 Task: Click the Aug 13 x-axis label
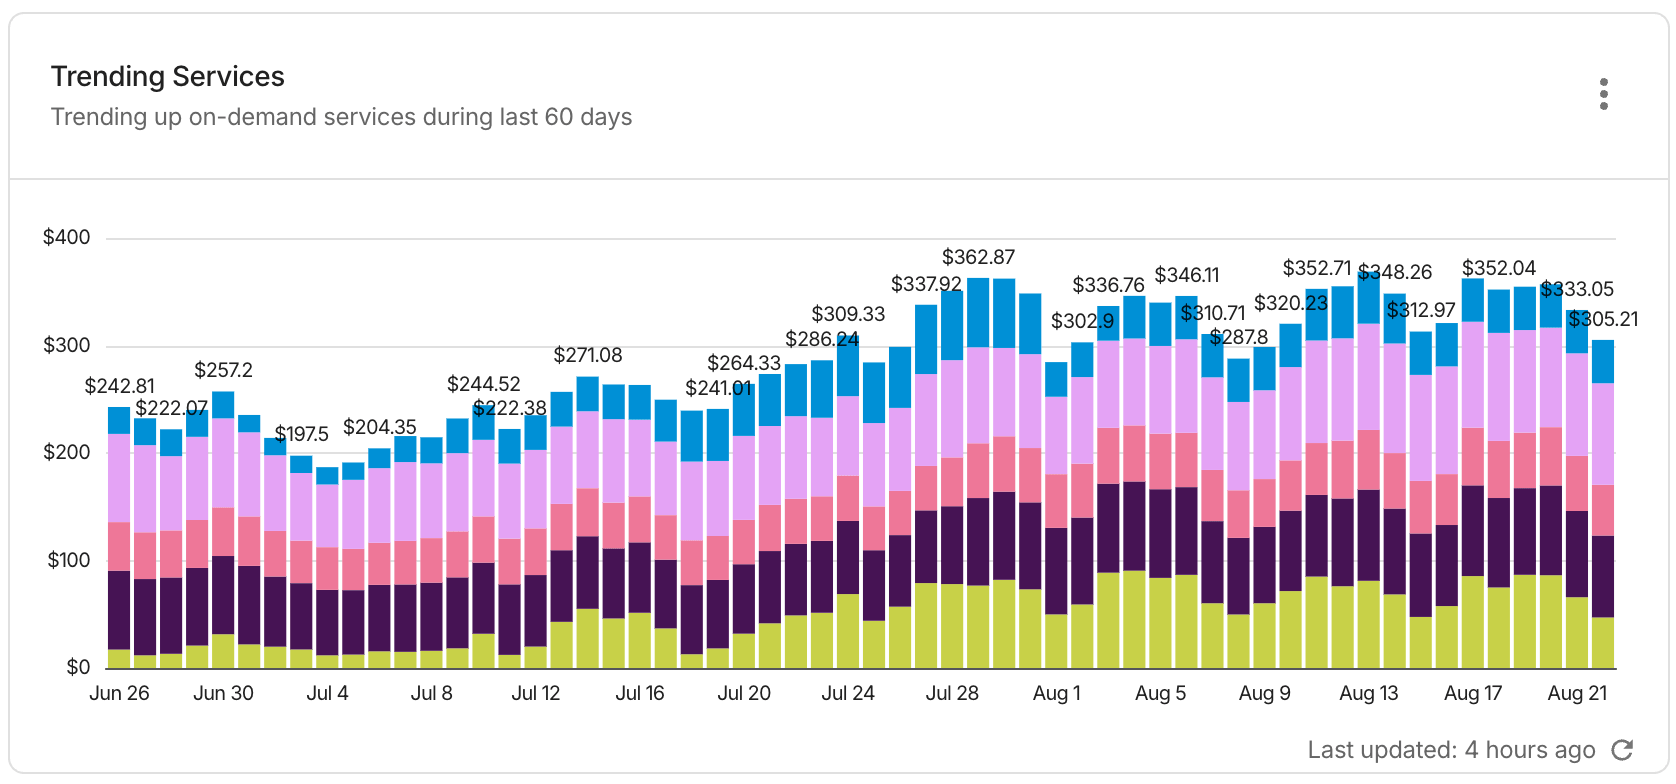(x=1369, y=693)
